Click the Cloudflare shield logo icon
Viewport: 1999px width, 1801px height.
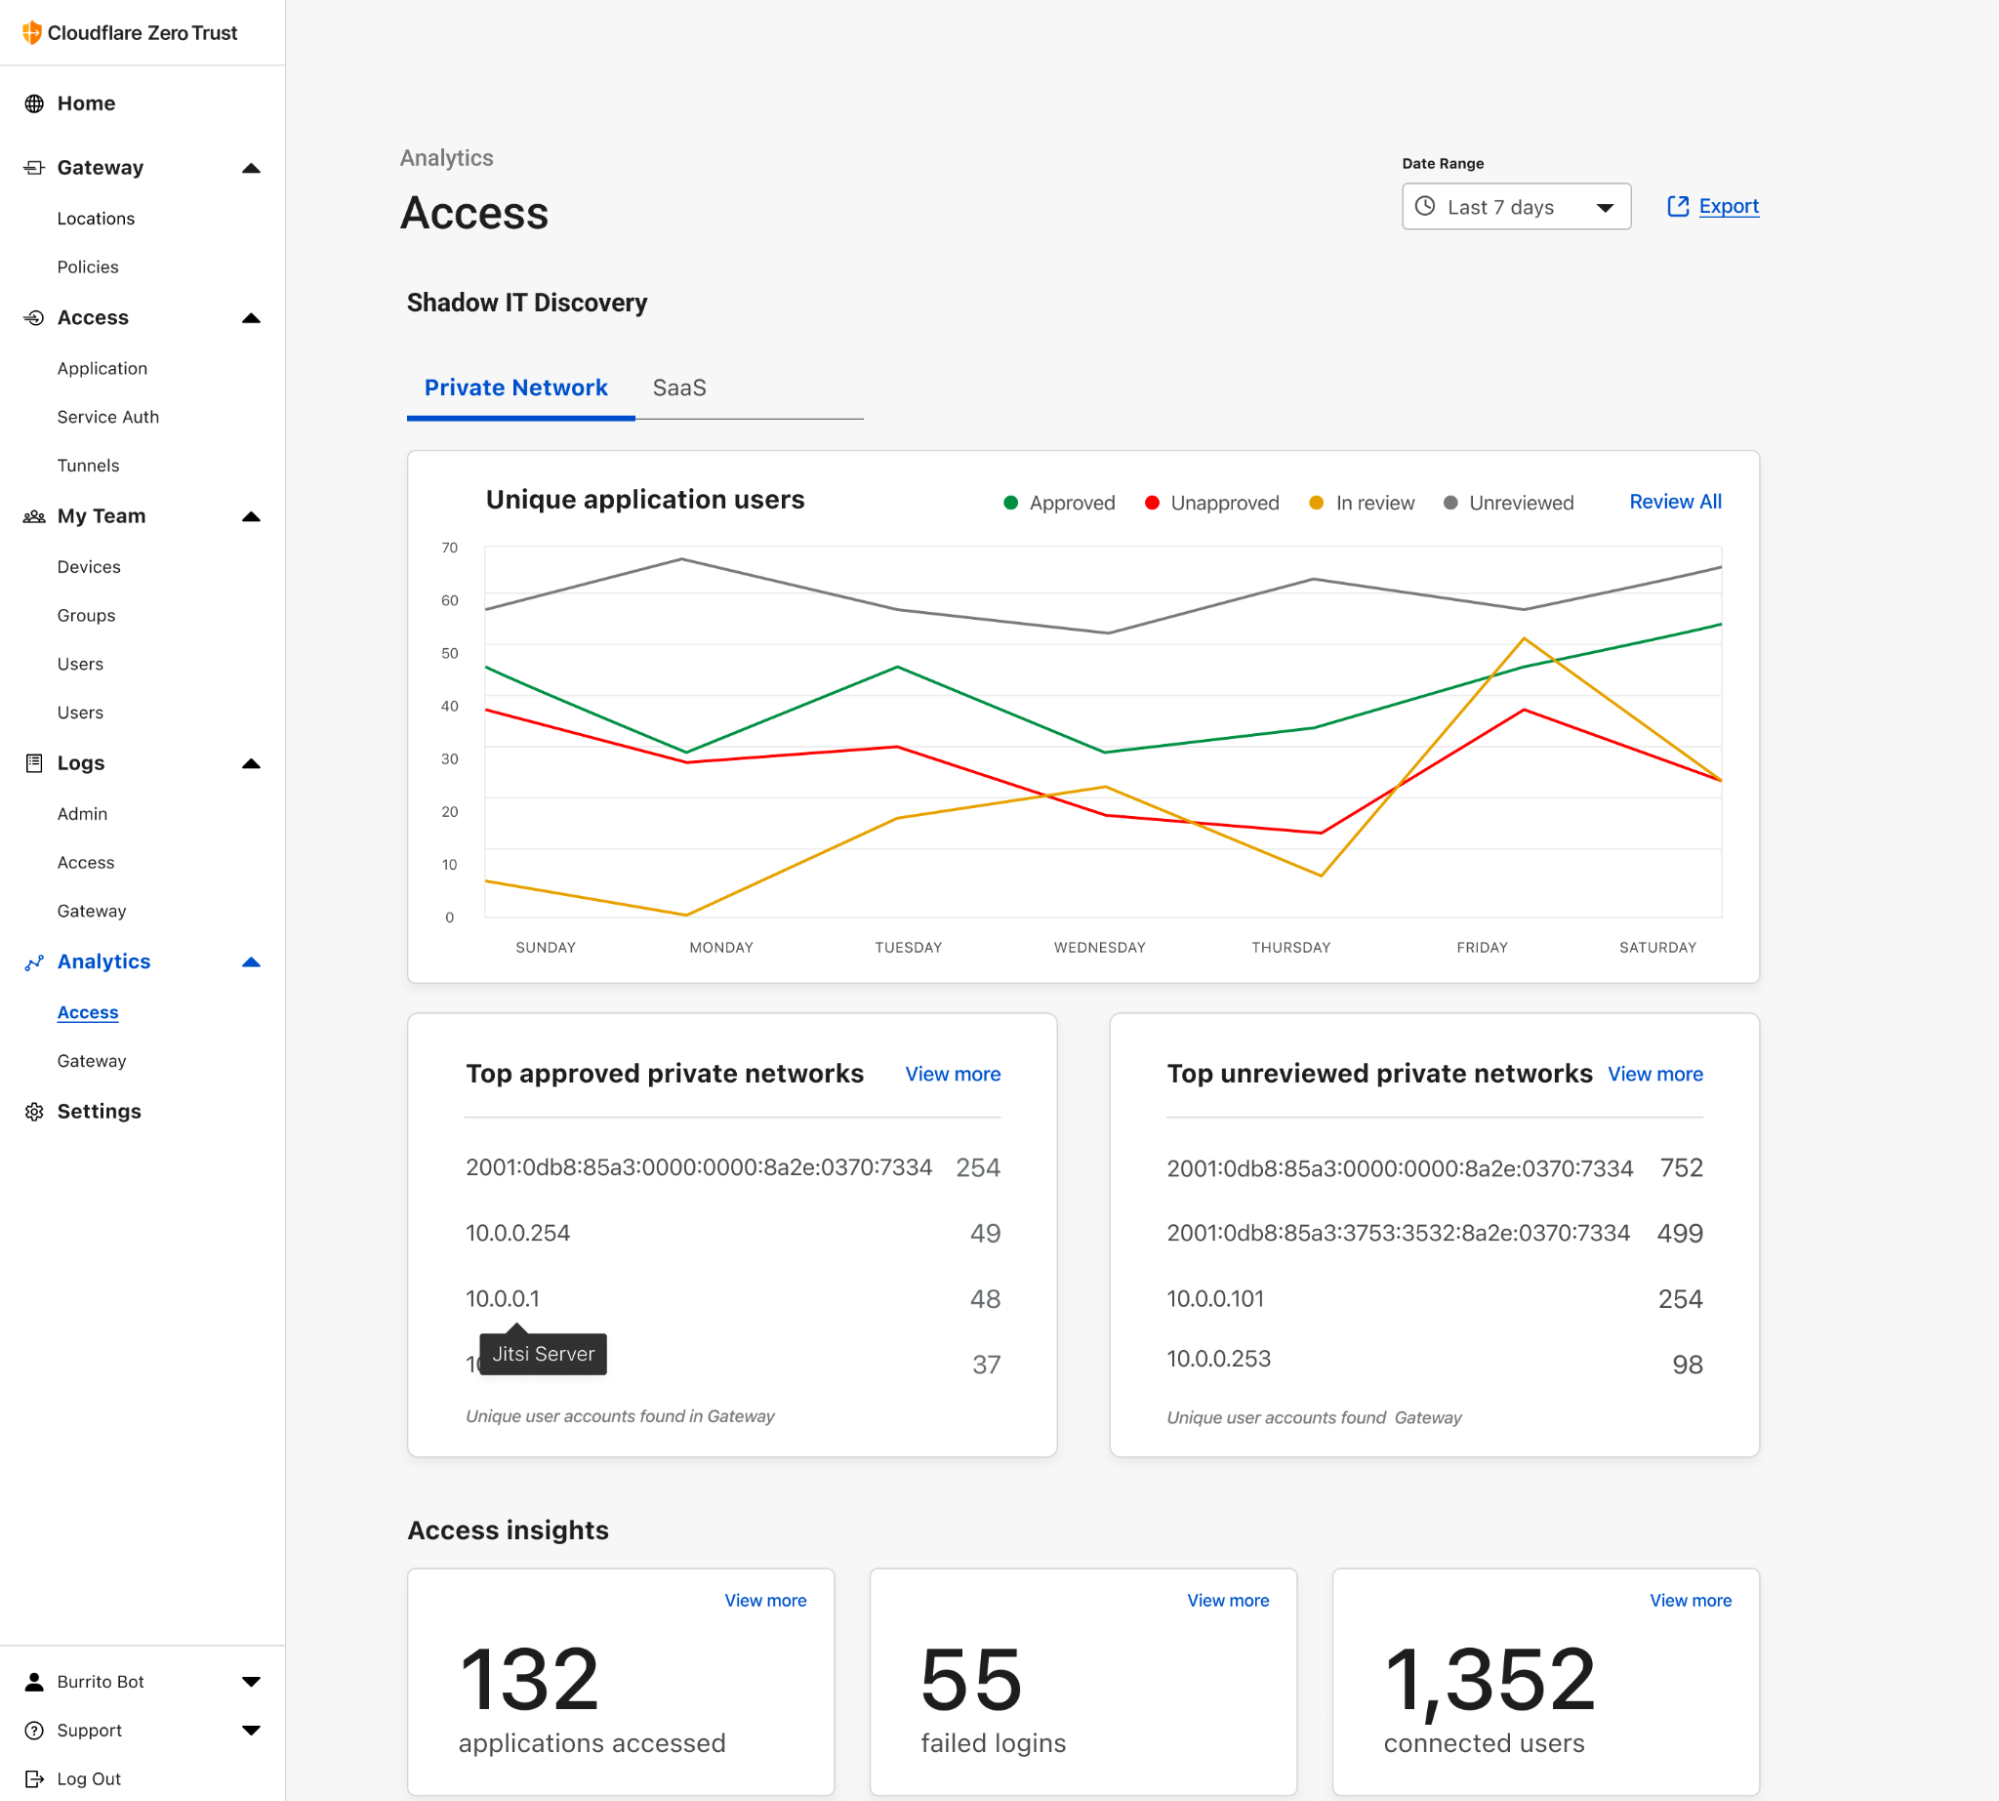(x=32, y=33)
